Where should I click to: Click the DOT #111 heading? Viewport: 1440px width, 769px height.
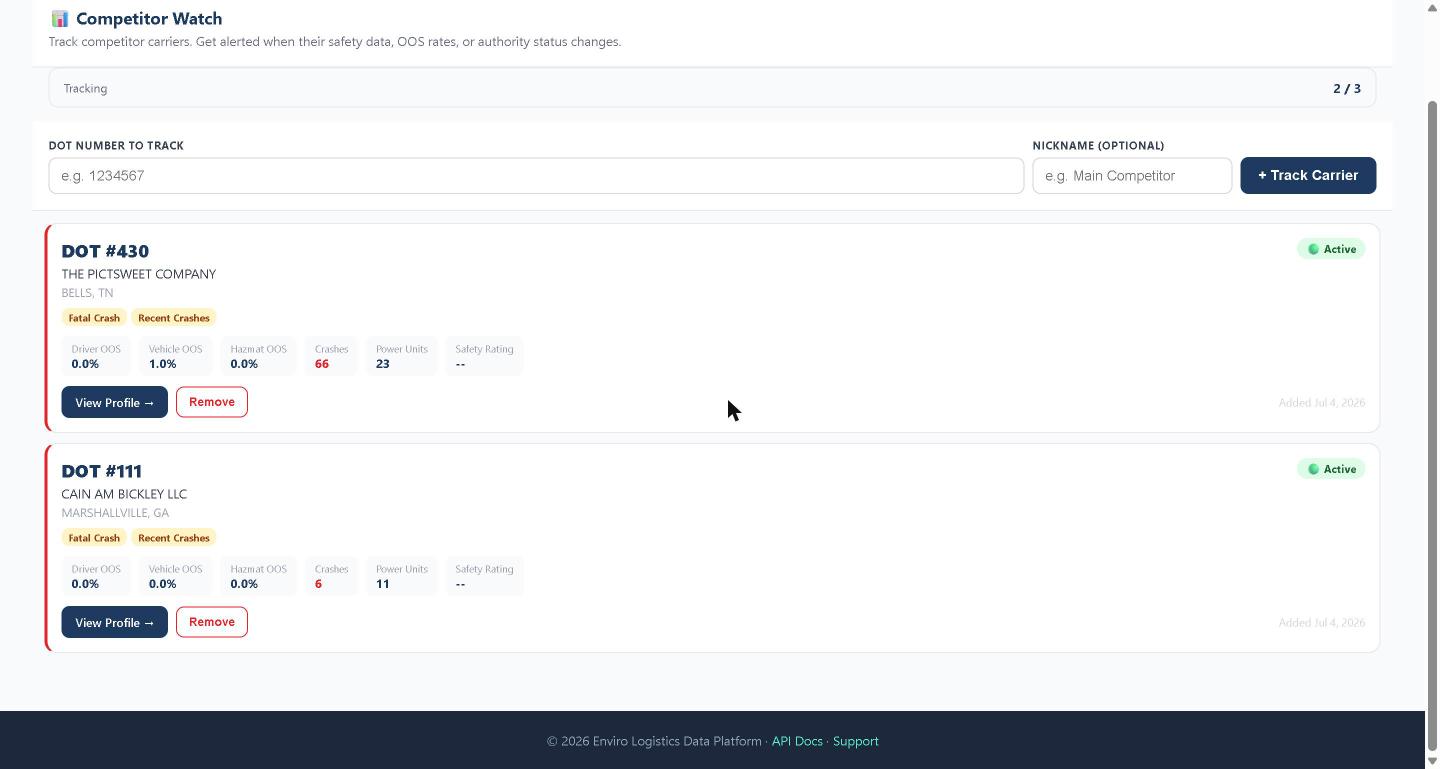coord(102,471)
